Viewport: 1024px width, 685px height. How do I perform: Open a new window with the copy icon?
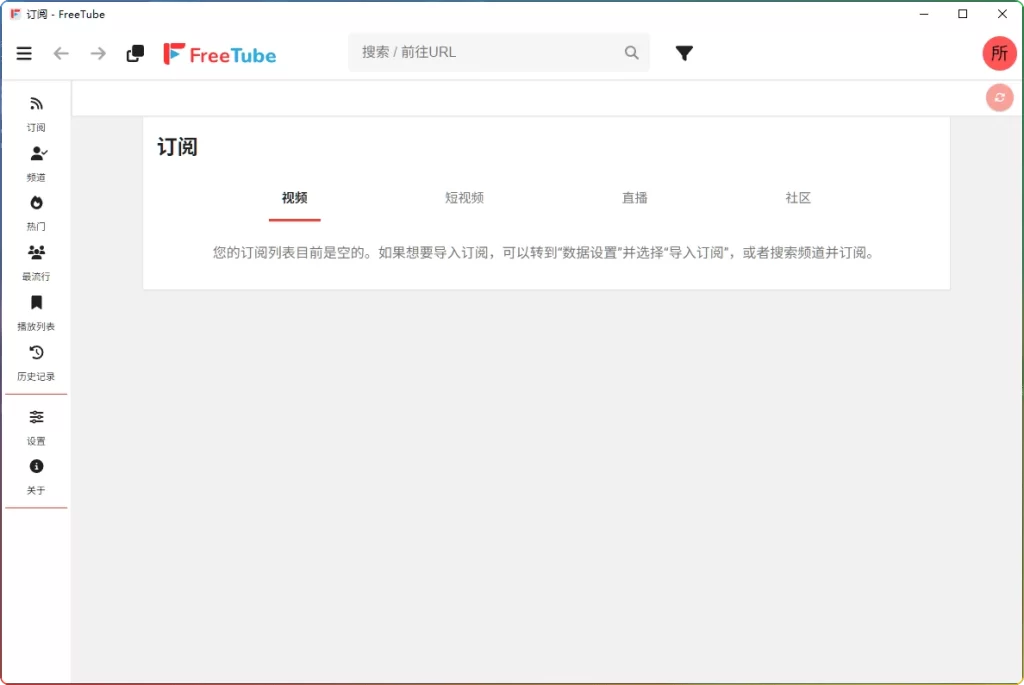[x=135, y=54]
